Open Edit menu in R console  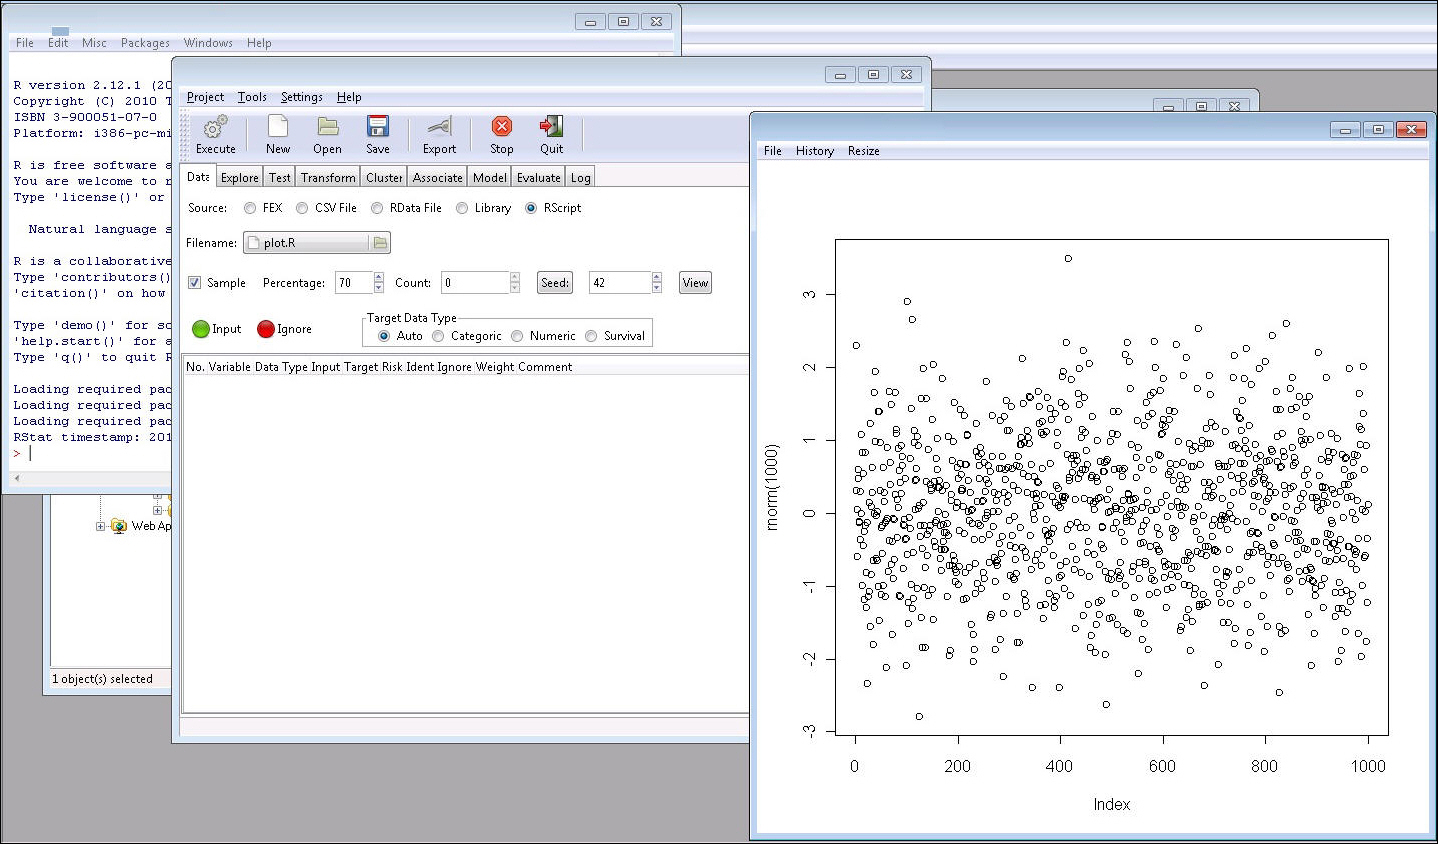(x=58, y=43)
